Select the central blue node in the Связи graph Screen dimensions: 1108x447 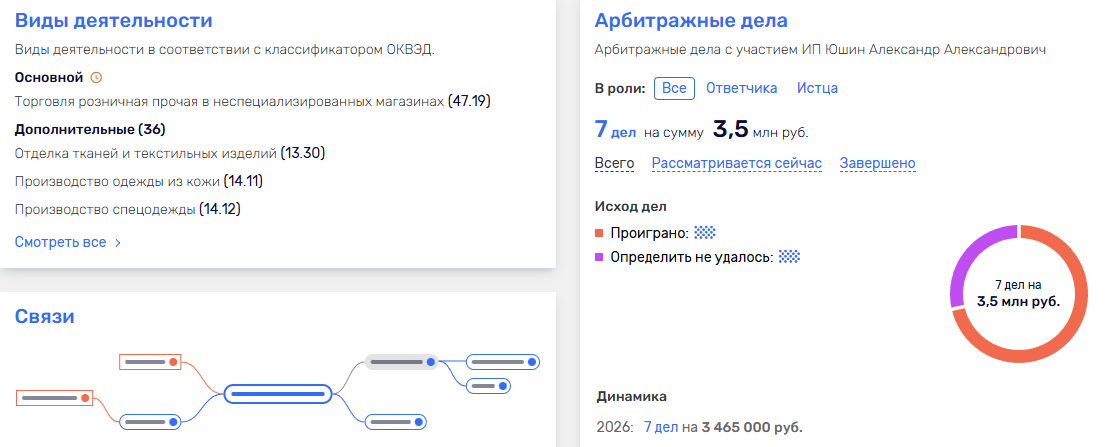click(277, 394)
